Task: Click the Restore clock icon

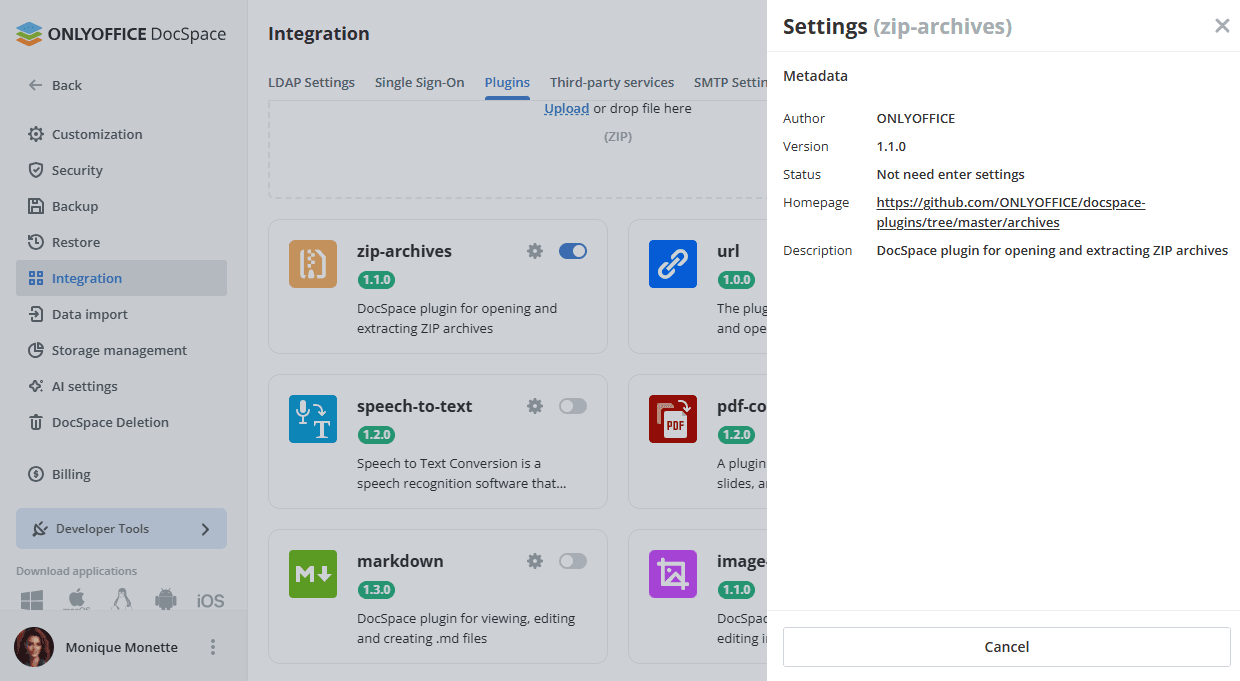Action: (x=36, y=242)
